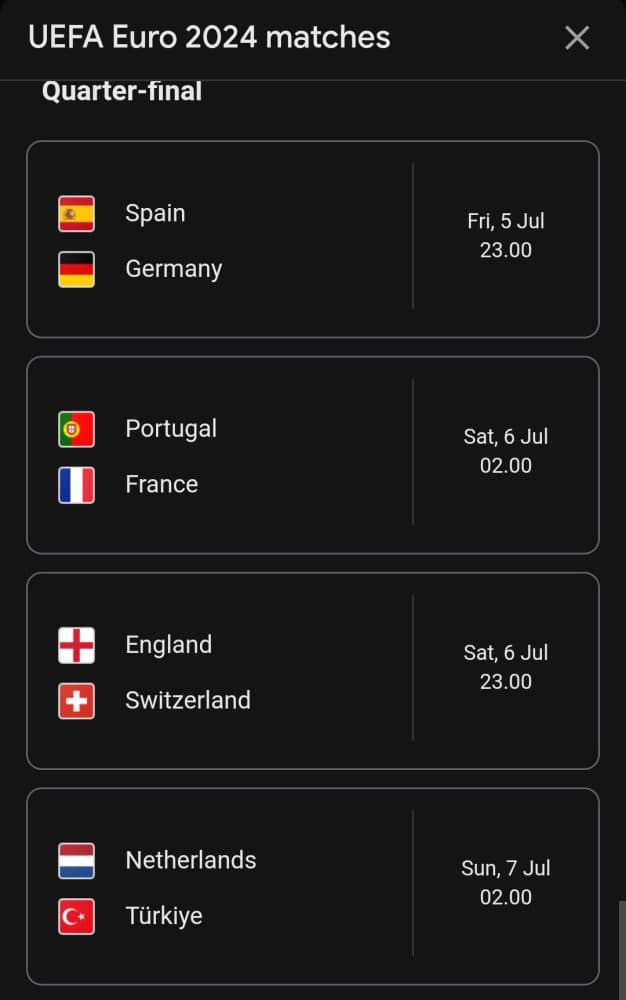
Task: Open match time Sat, 6 Jul 02.00
Action: point(506,451)
